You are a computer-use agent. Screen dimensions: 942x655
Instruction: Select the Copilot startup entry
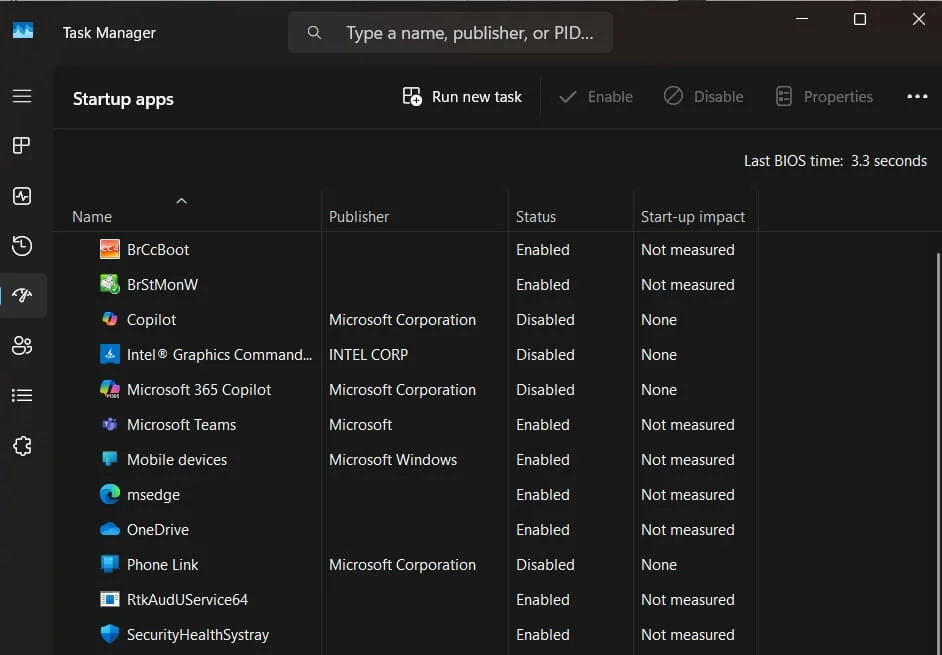(x=151, y=320)
